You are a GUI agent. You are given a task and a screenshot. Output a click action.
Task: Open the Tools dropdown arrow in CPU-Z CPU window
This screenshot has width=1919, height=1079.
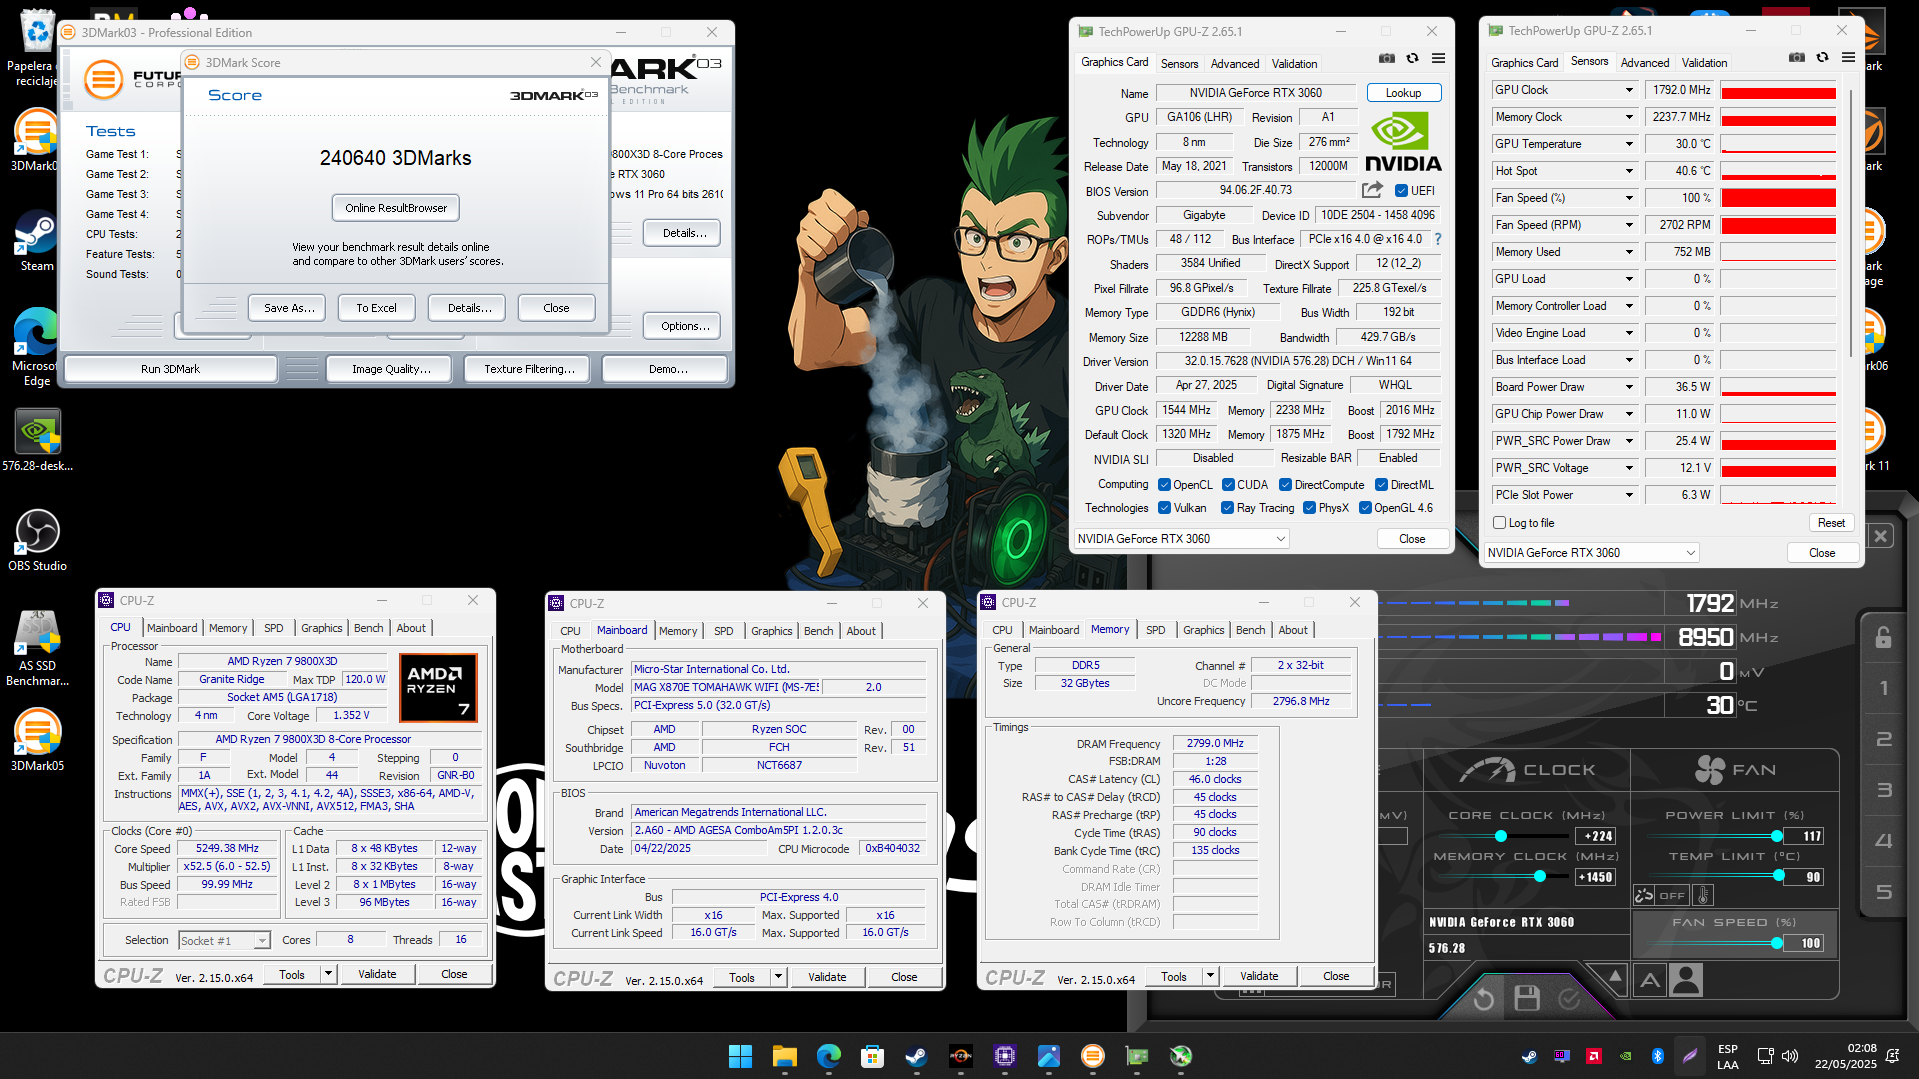328,974
